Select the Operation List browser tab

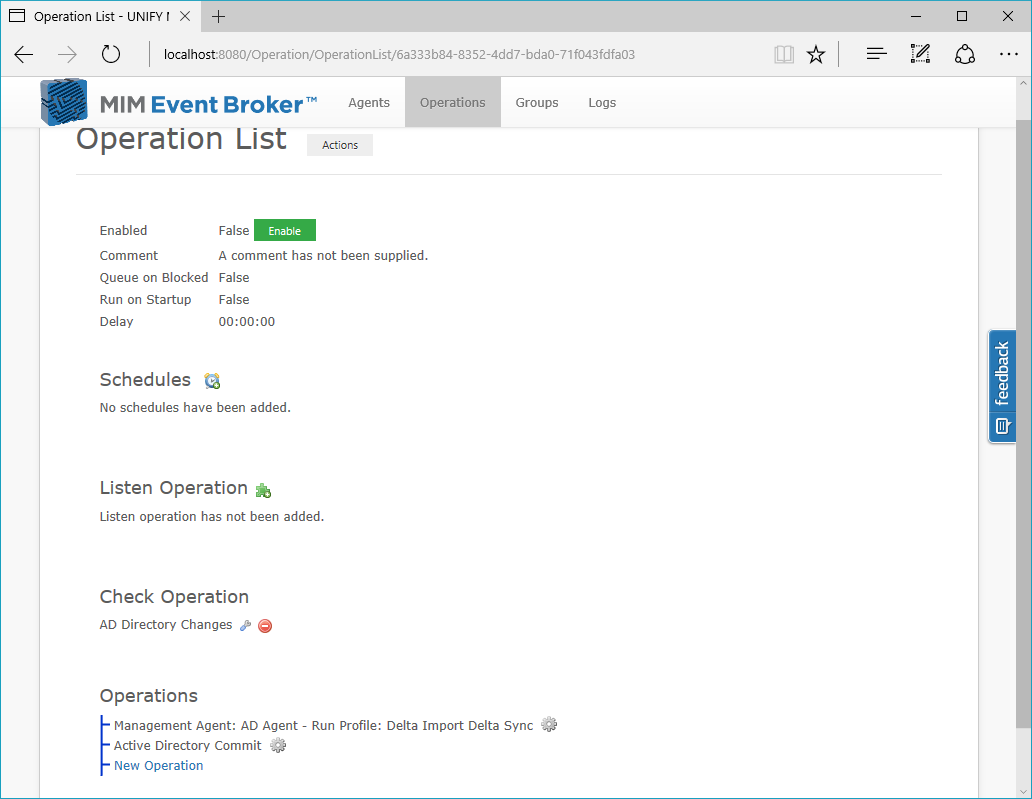coord(99,16)
